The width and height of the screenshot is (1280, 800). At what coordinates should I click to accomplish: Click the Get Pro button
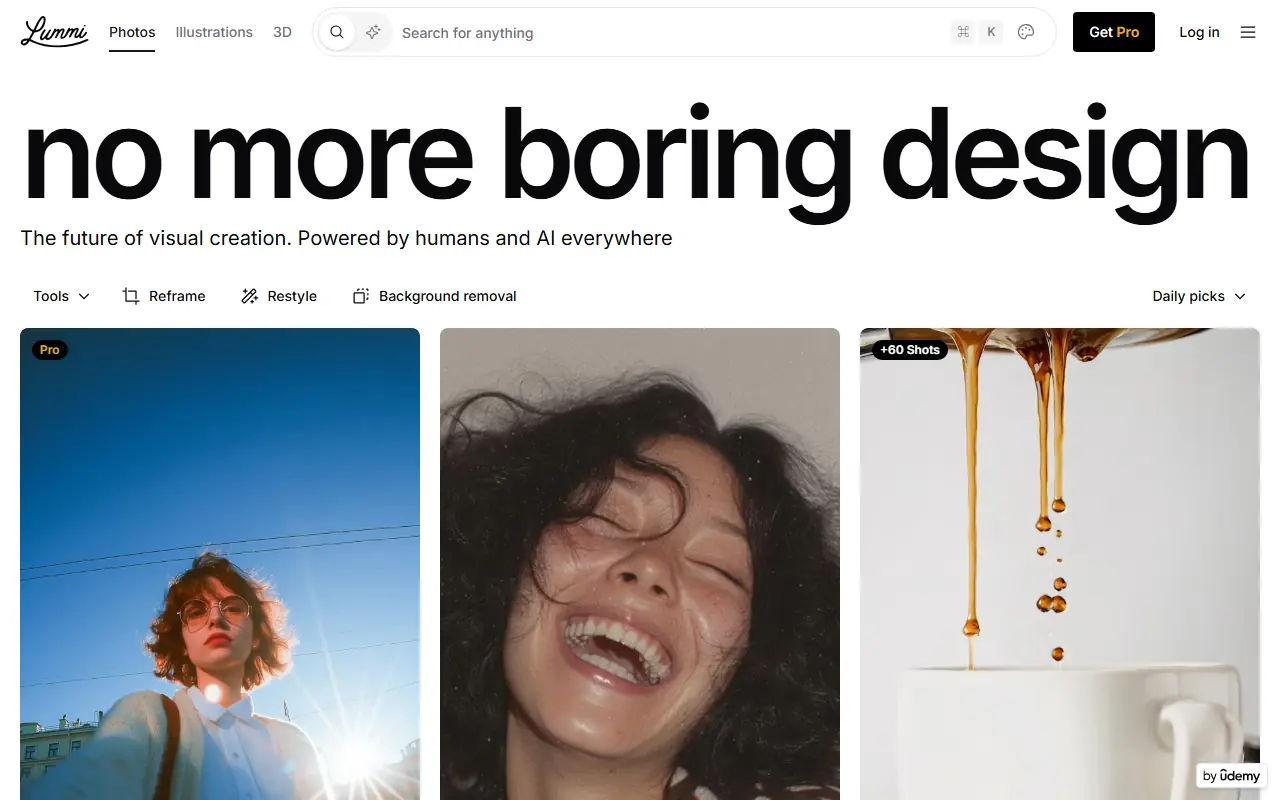[1113, 32]
